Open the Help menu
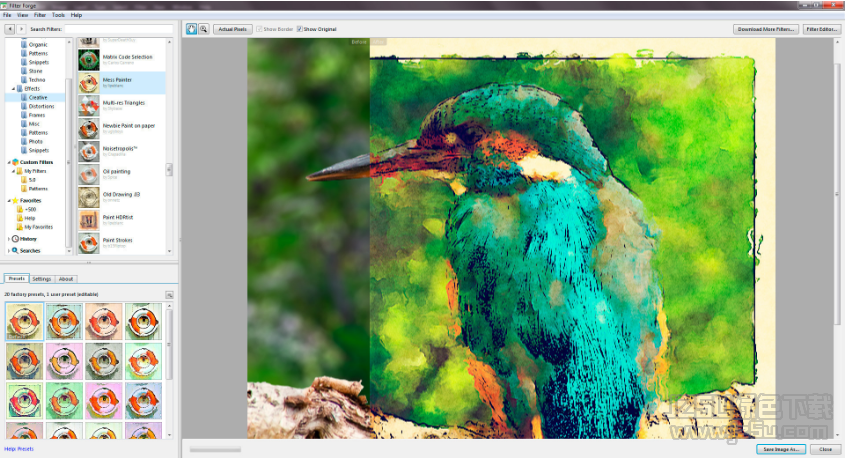The image size is (846, 458). pos(76,15)
